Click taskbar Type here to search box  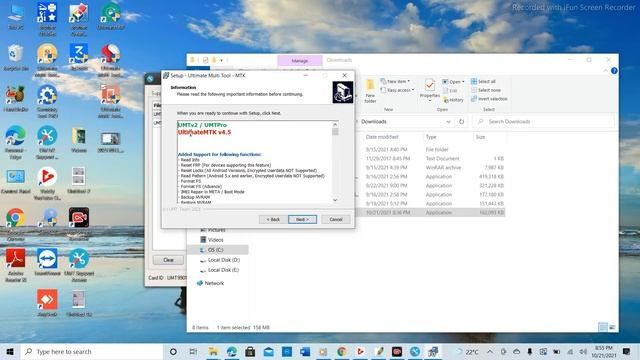pyautogui.click(x=91, y=351)
